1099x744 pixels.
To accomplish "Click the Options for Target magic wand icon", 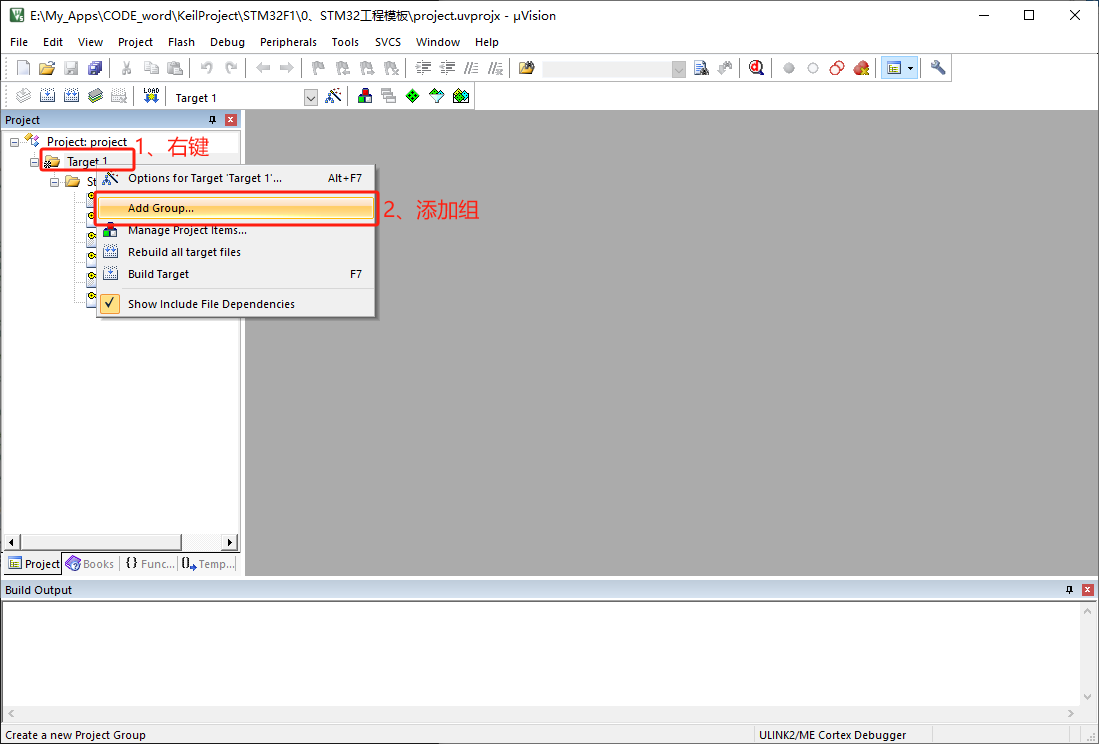I will pyautogui.click(x=334, y=96).
